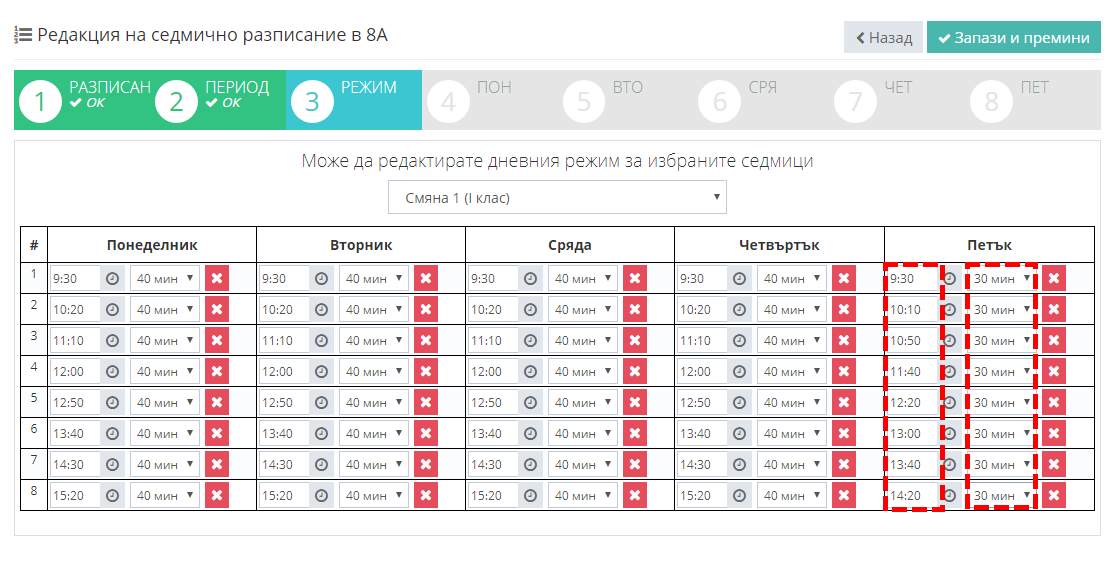Screen dimensions: 1114x585
Task: Click the Назад back button
Action: (x=883, y=38)
